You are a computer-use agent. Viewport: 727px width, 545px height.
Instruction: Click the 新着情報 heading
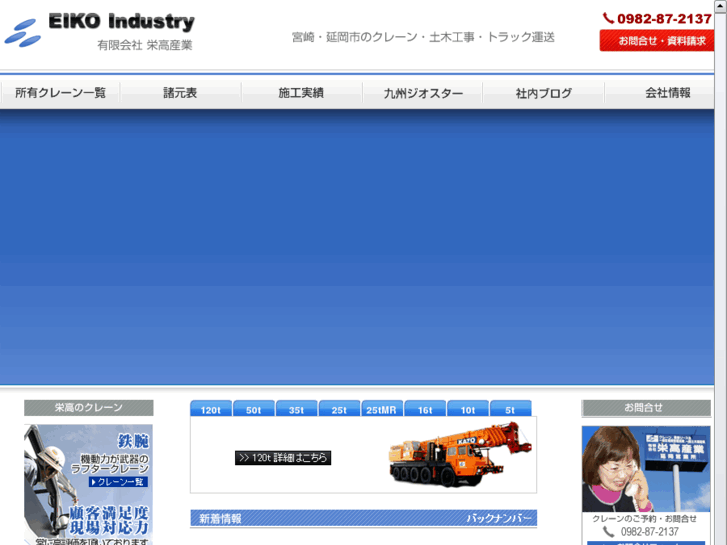[220, 518]
